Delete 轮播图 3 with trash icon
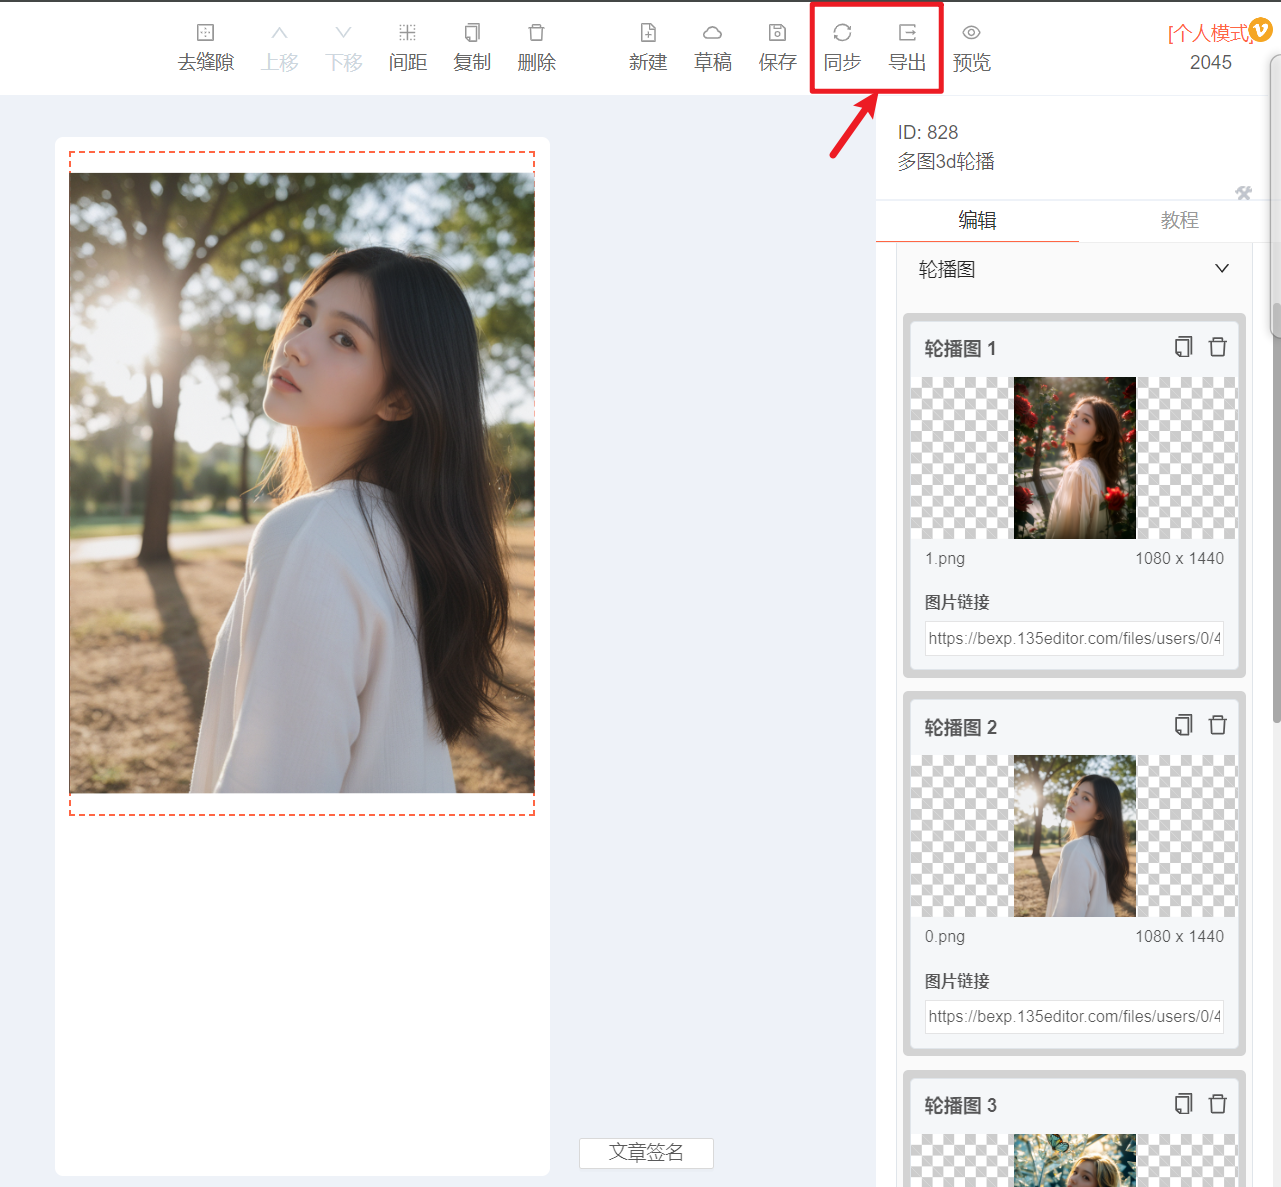This screenshot has width=1281, height=1187. click(1218, 1104)
